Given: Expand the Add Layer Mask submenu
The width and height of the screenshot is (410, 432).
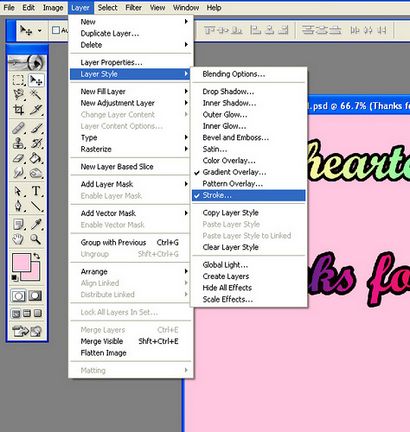Looking at the screenshot, I should (131, 184).
